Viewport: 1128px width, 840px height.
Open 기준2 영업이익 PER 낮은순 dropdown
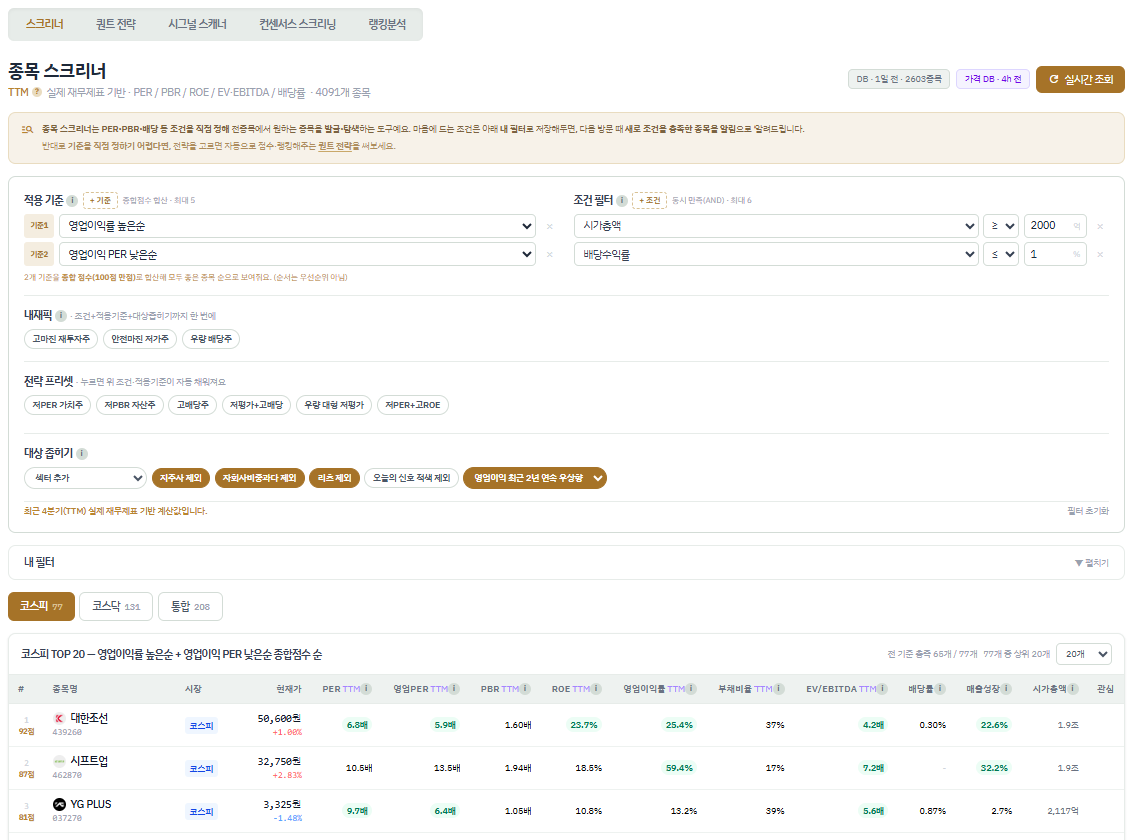(297, 254)
